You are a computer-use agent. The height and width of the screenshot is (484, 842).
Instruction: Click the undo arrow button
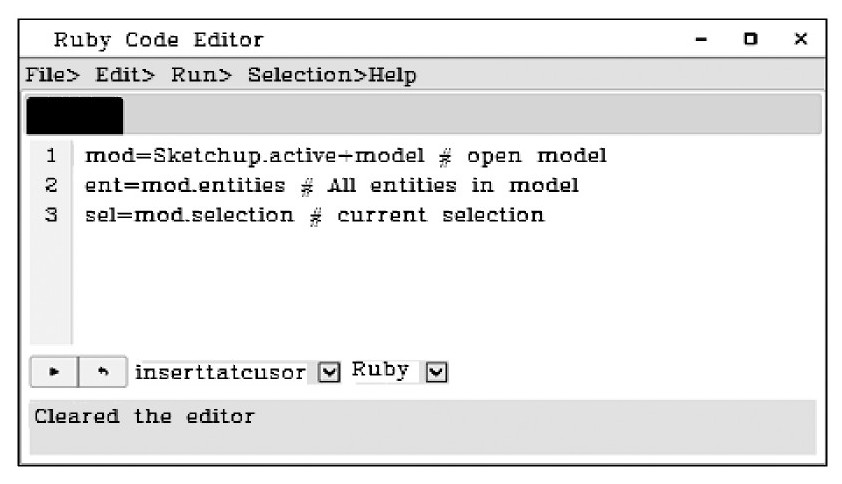coord(103,372)
